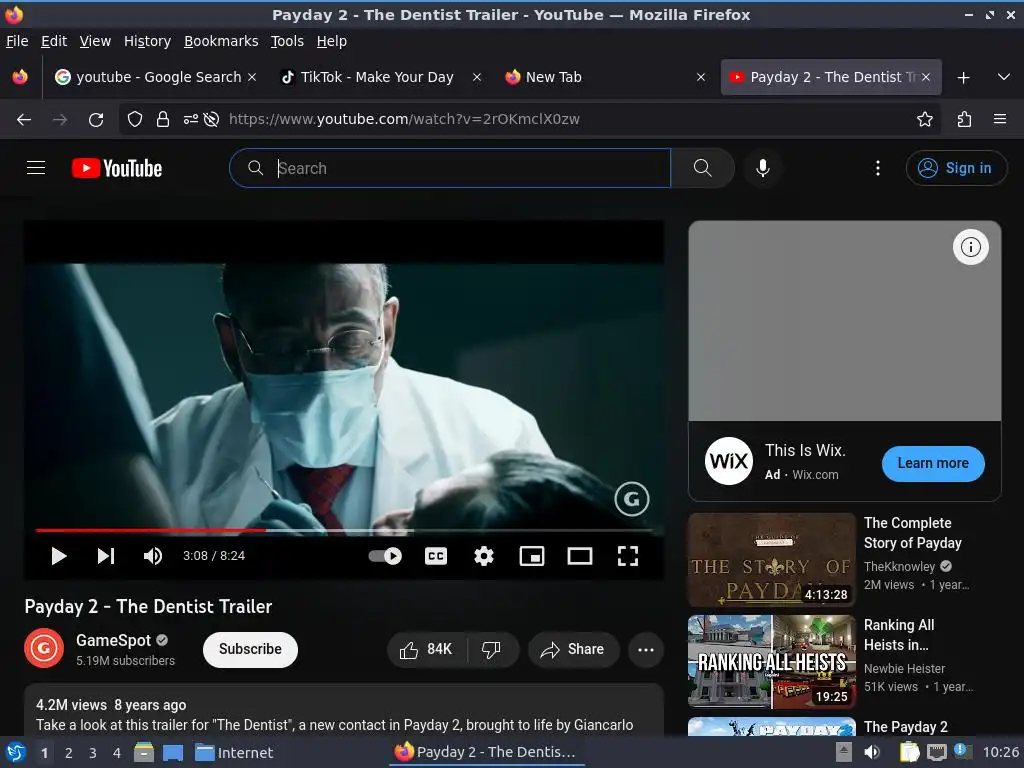Open the History menu
Viewport: 1024px width, 768px height.
pyautogui.click(x=147, y=40)
